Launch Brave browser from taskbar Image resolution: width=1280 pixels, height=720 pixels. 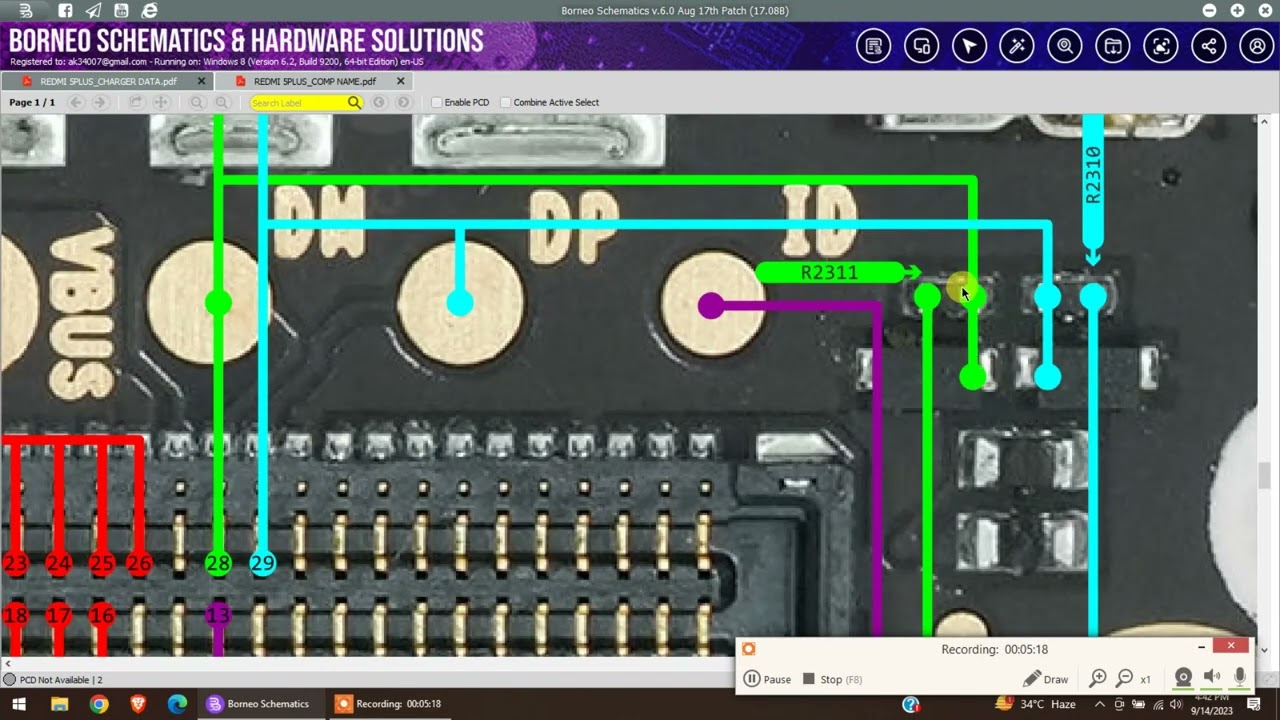(x=138, y=704)
